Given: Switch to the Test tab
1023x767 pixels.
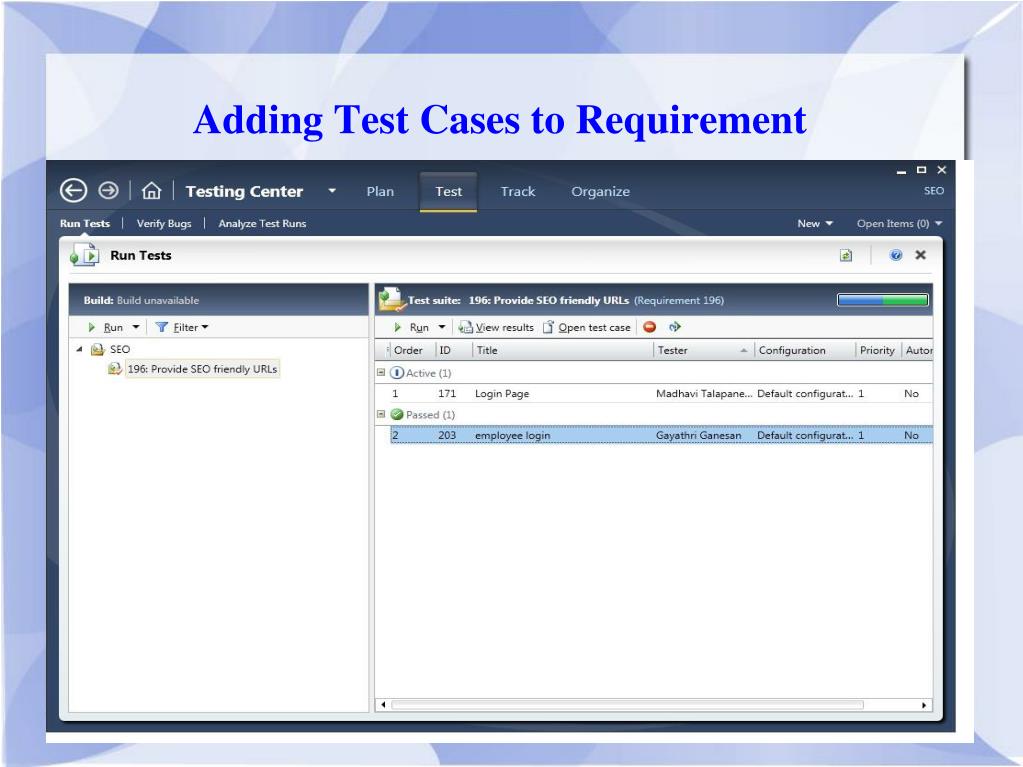Looking at the screenshot, I should point(448,191).
